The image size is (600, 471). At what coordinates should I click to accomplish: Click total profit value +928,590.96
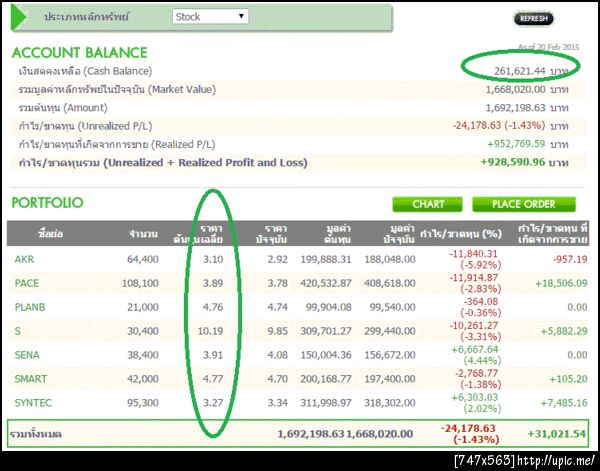click(513, 162)
